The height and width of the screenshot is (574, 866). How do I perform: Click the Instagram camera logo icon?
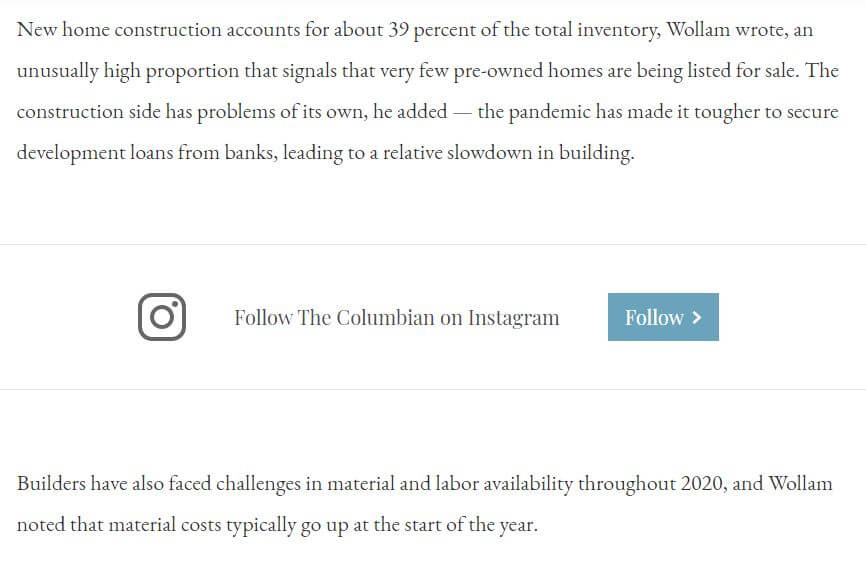[x=162, y=317]
